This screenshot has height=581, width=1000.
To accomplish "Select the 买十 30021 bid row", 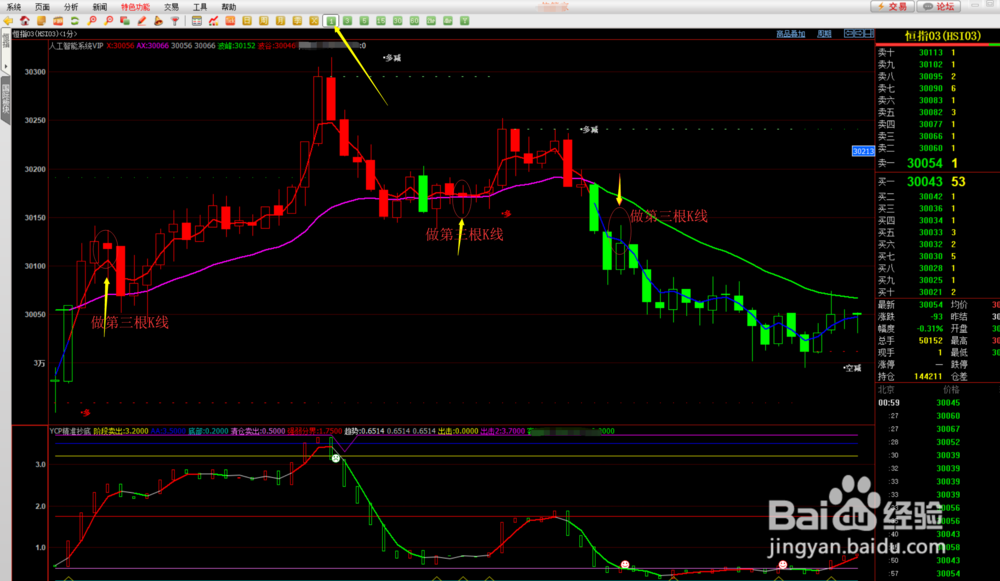I will (x=938, y=292).
